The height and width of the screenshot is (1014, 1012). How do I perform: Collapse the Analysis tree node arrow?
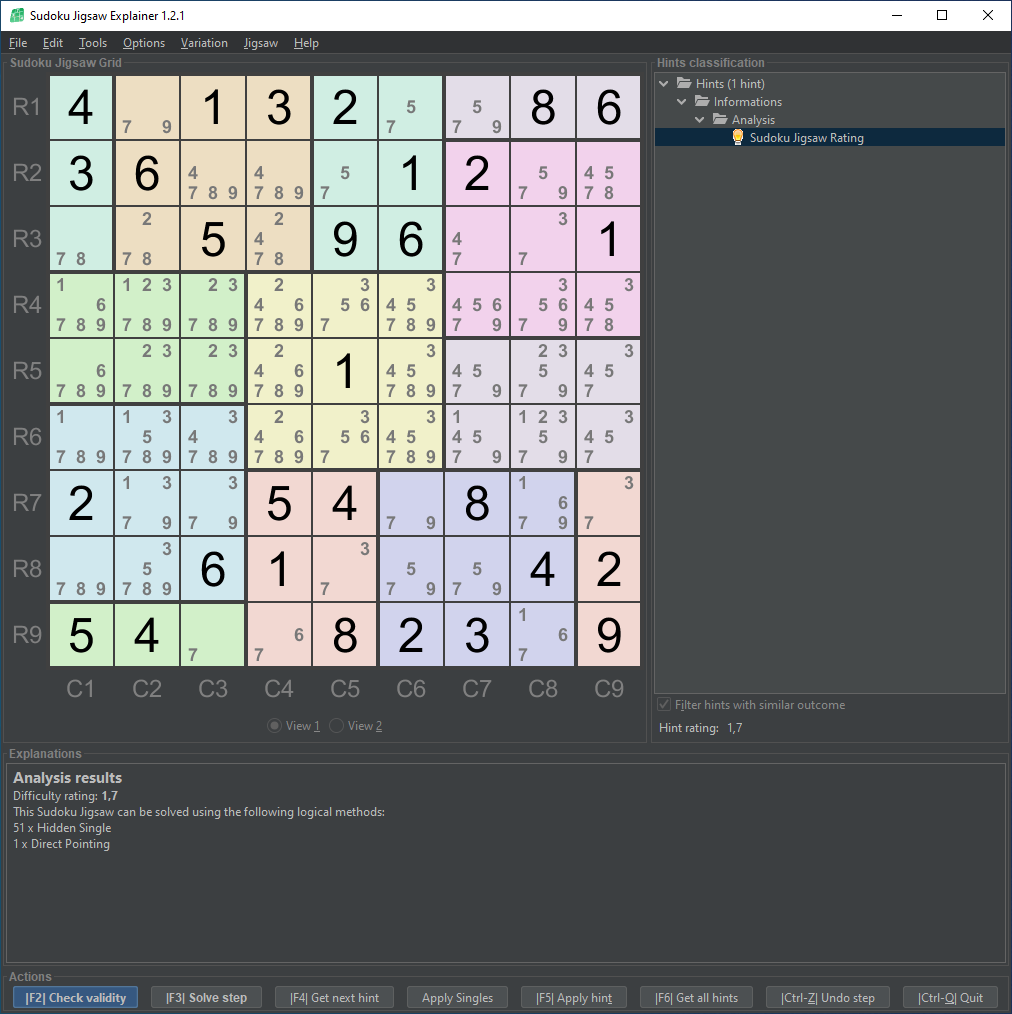pos(700,120)
